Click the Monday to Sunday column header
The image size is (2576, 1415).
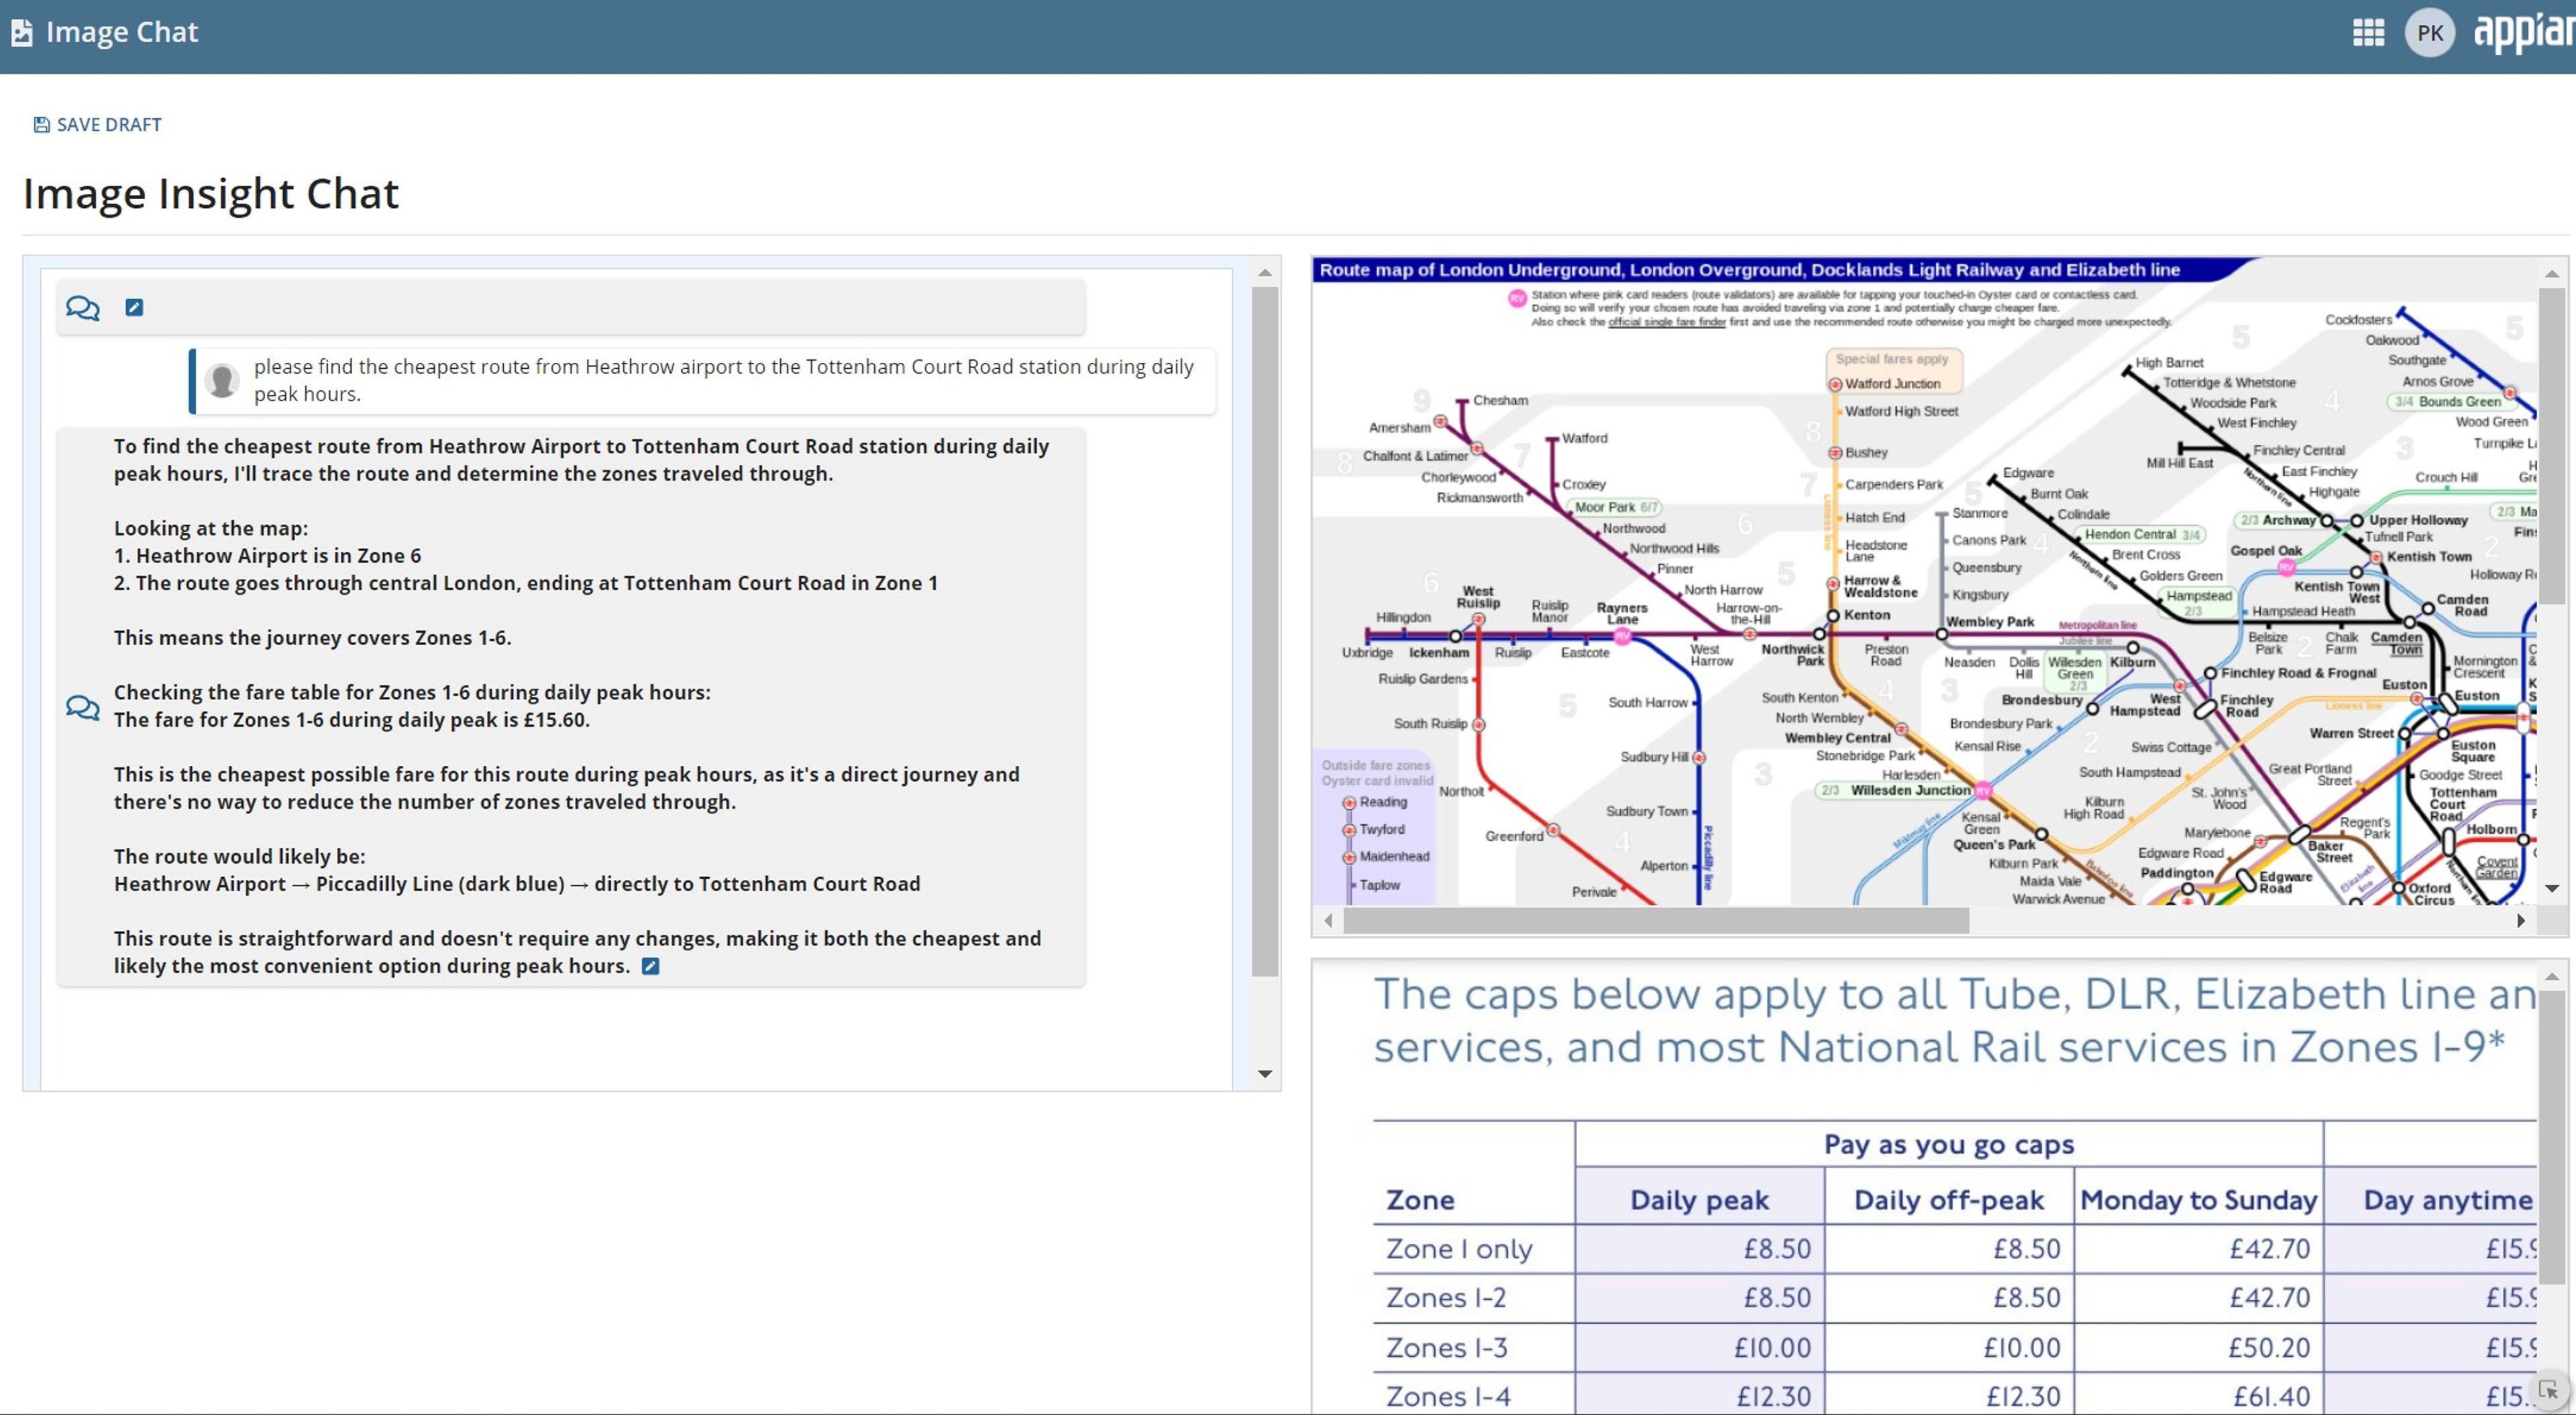[2198, 1200]
